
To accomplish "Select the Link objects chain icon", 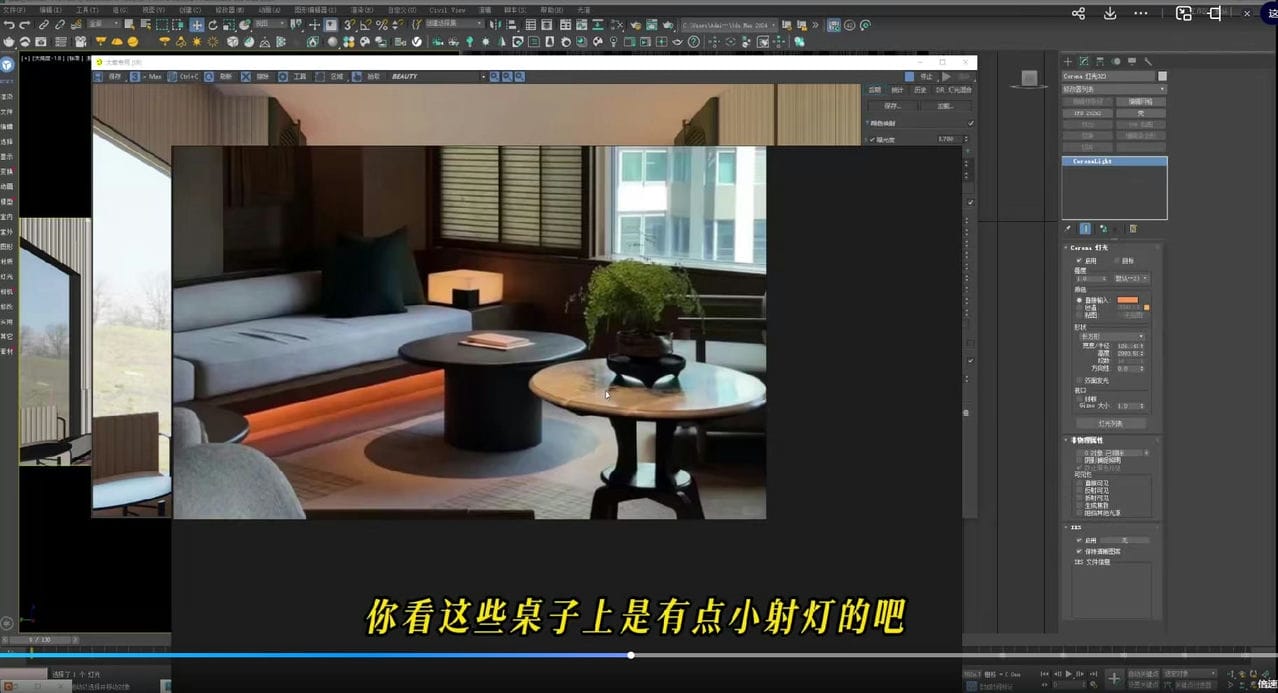I will pyautogui.click(x=44, y=25).
